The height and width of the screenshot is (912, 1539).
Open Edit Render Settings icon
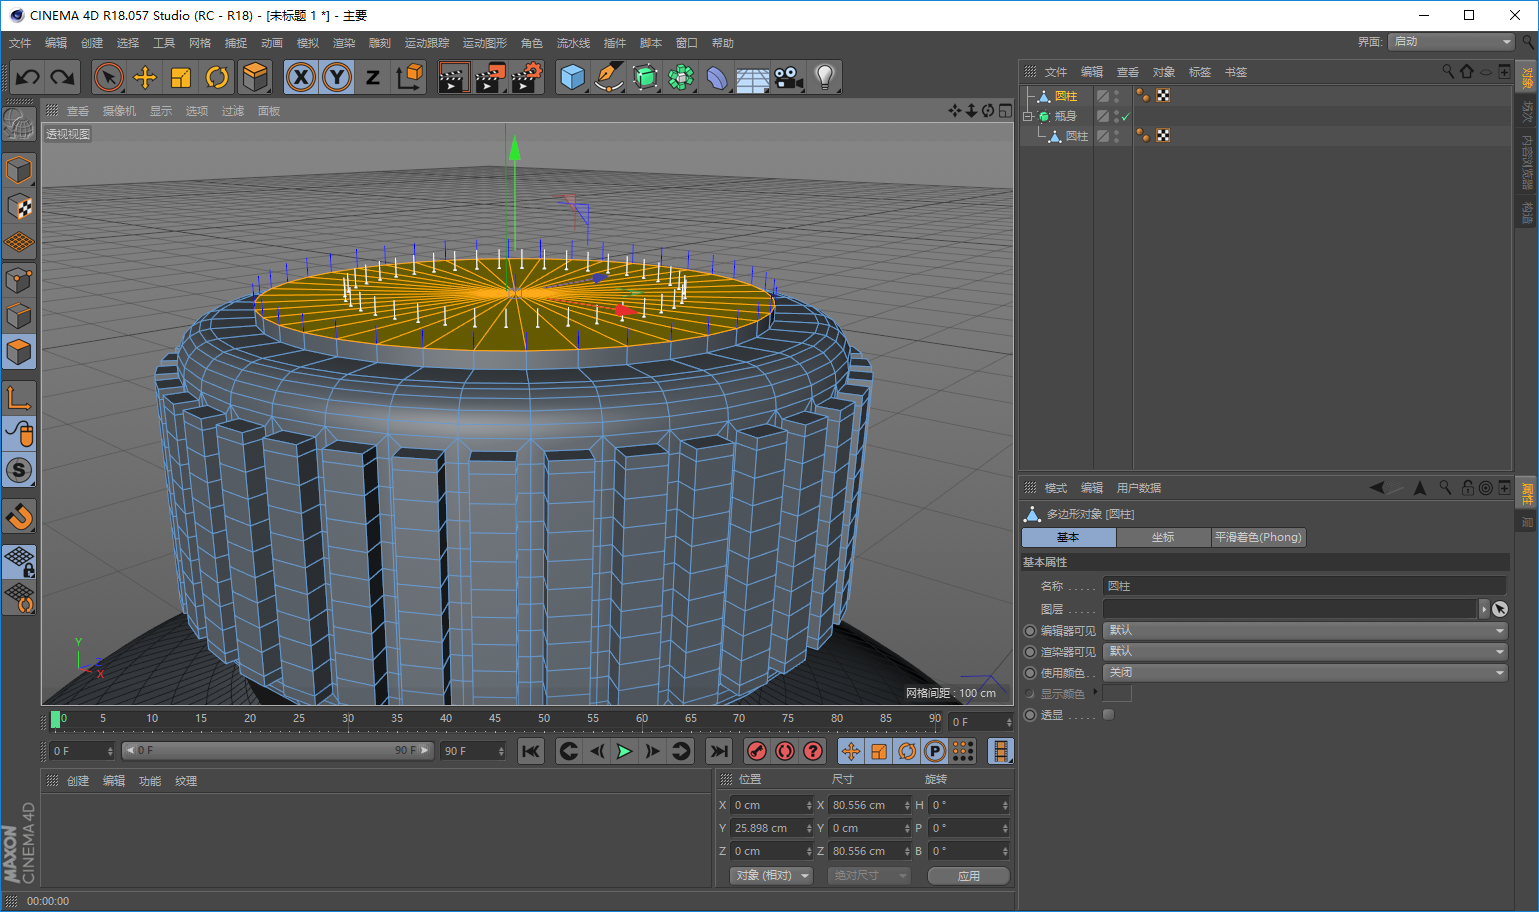click(x=526, y=77)
